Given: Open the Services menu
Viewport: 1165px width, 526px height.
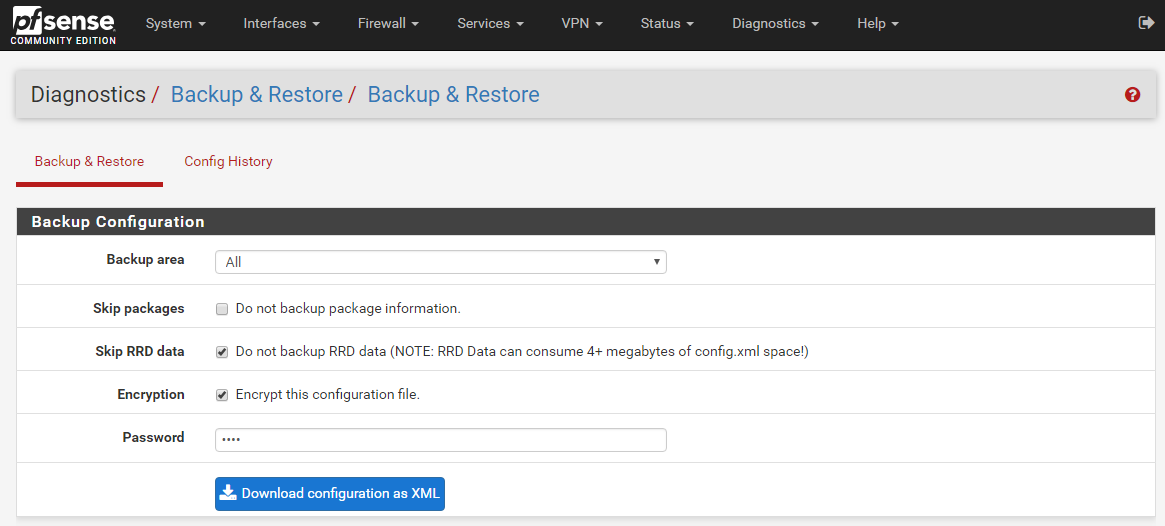Looking at the screenshot, I should (x=490, y=23).
